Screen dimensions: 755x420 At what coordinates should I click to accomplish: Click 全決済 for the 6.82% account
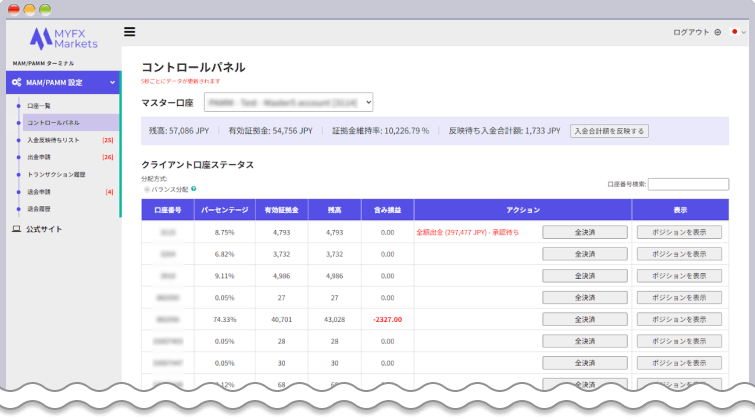585,254
